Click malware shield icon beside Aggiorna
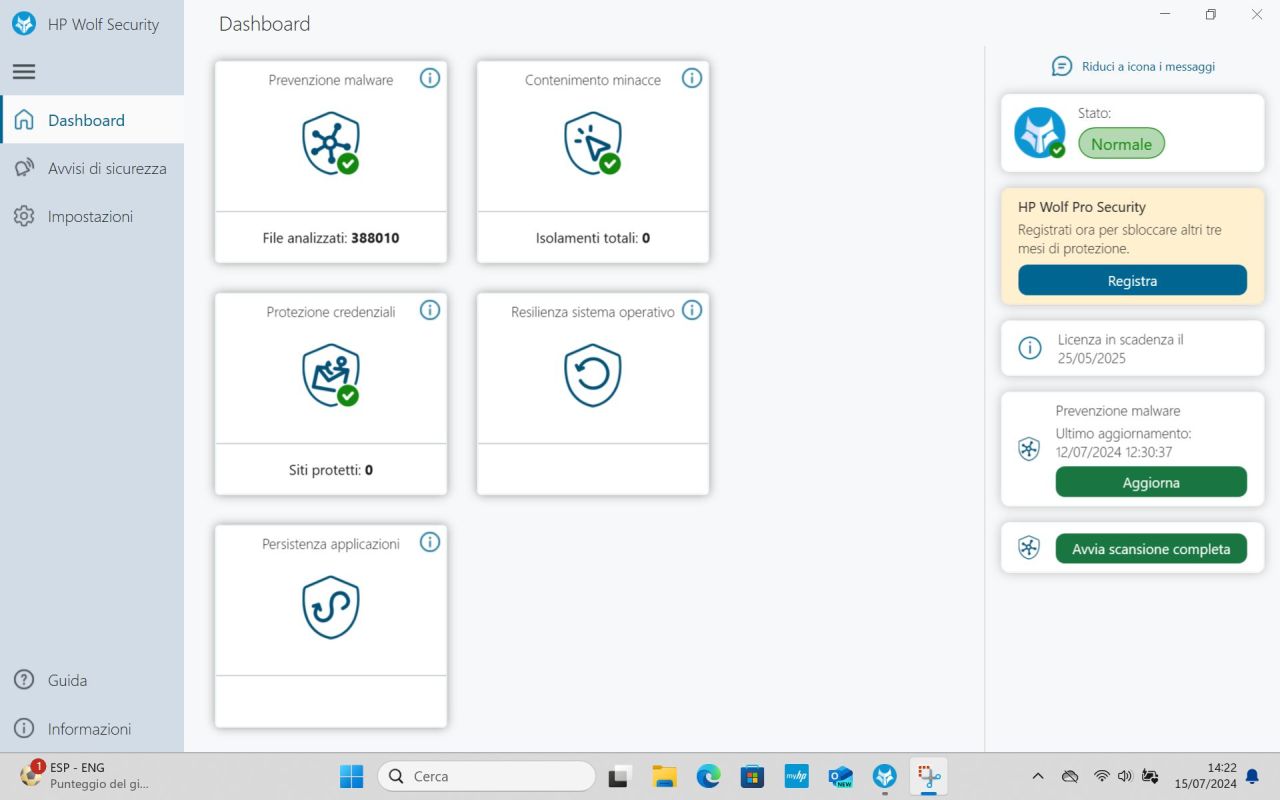 [x=1029, y=449]
